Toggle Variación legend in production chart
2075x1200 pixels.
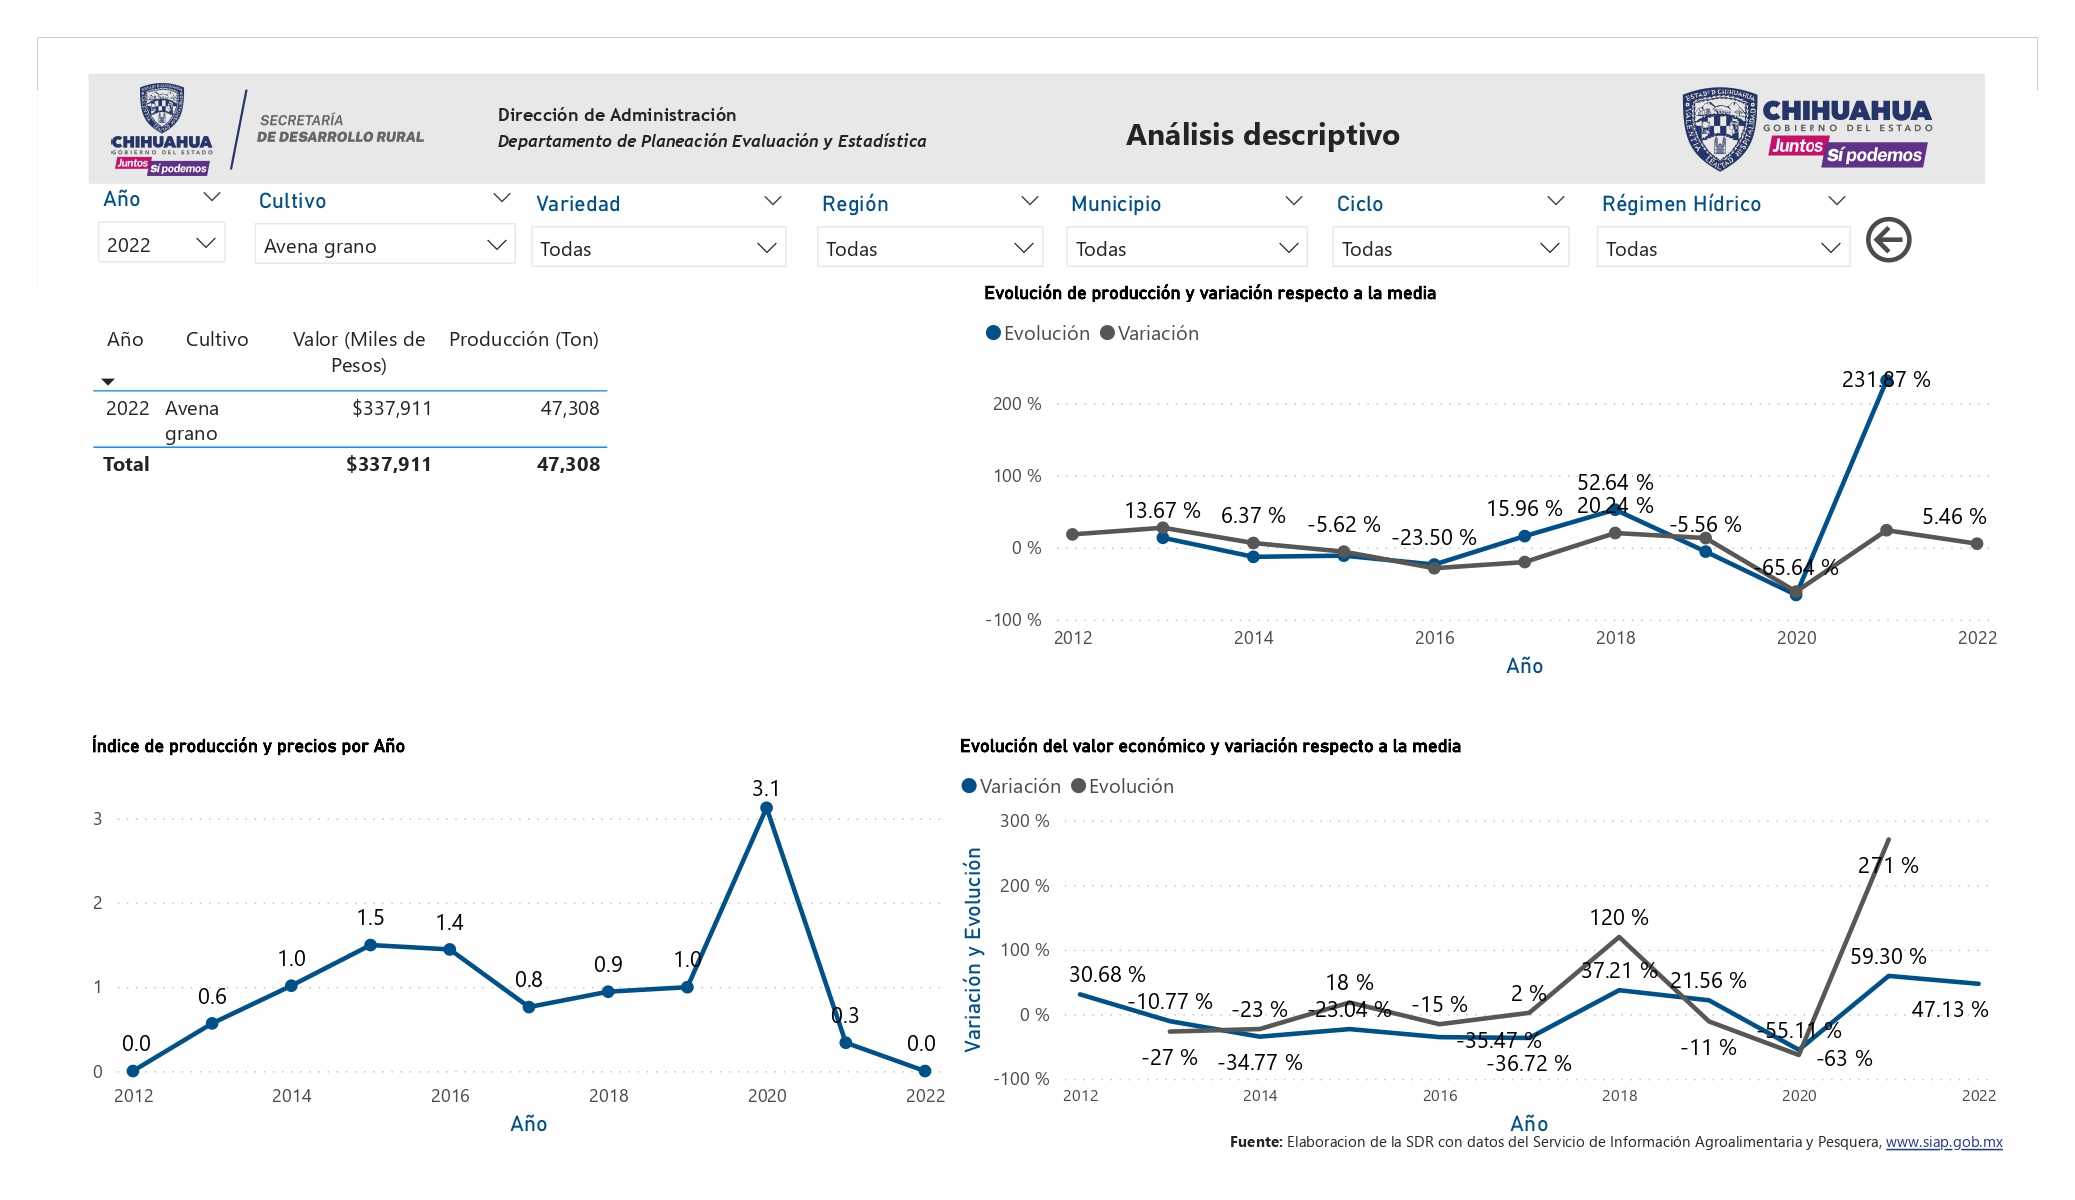point(1149,333)
